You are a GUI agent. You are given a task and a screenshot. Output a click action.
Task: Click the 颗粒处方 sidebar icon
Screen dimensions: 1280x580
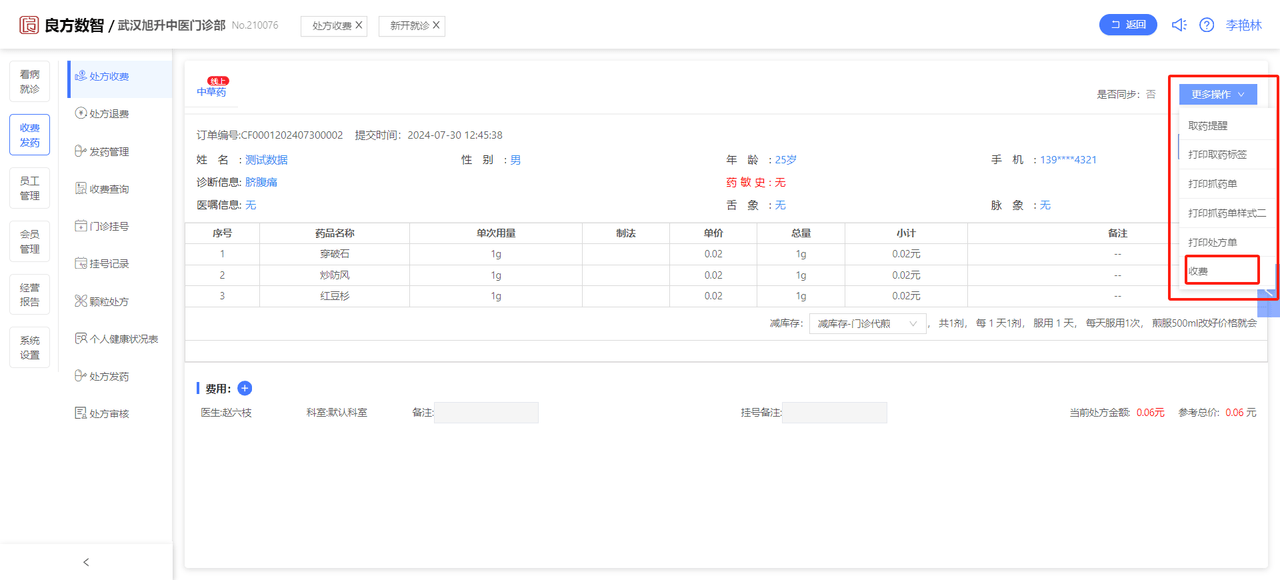(81, 302)
